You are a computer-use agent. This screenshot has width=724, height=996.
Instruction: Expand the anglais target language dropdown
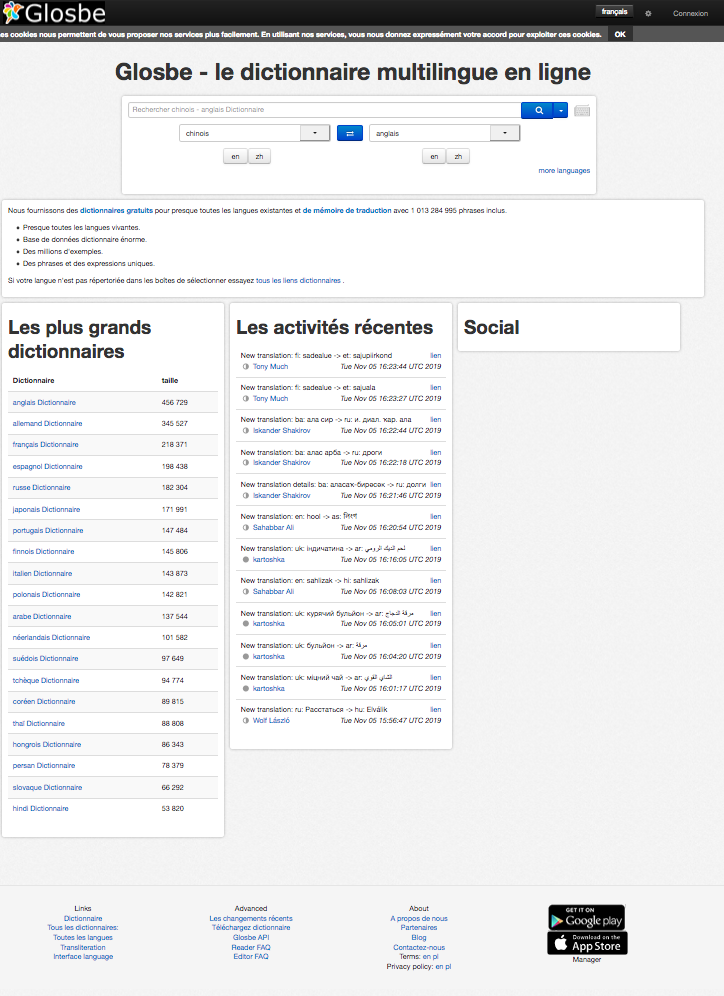[505, 133]
